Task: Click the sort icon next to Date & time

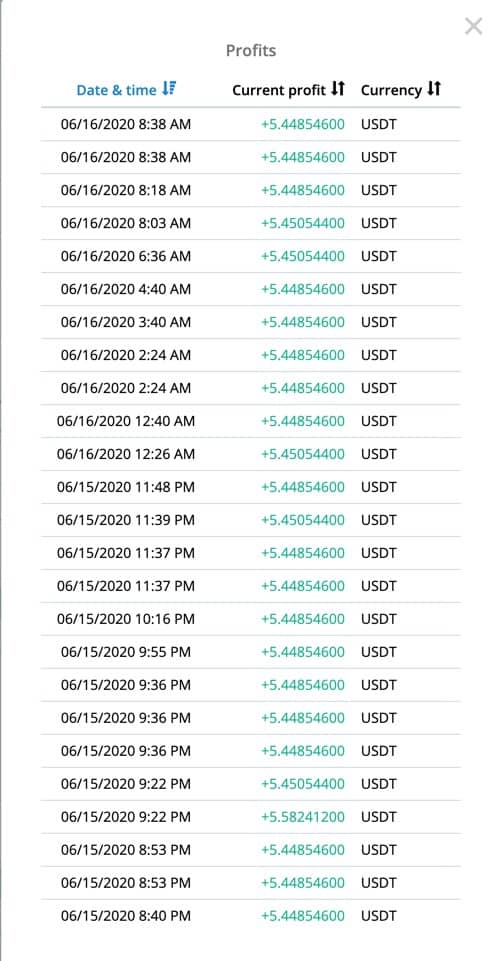Action: 169,89
